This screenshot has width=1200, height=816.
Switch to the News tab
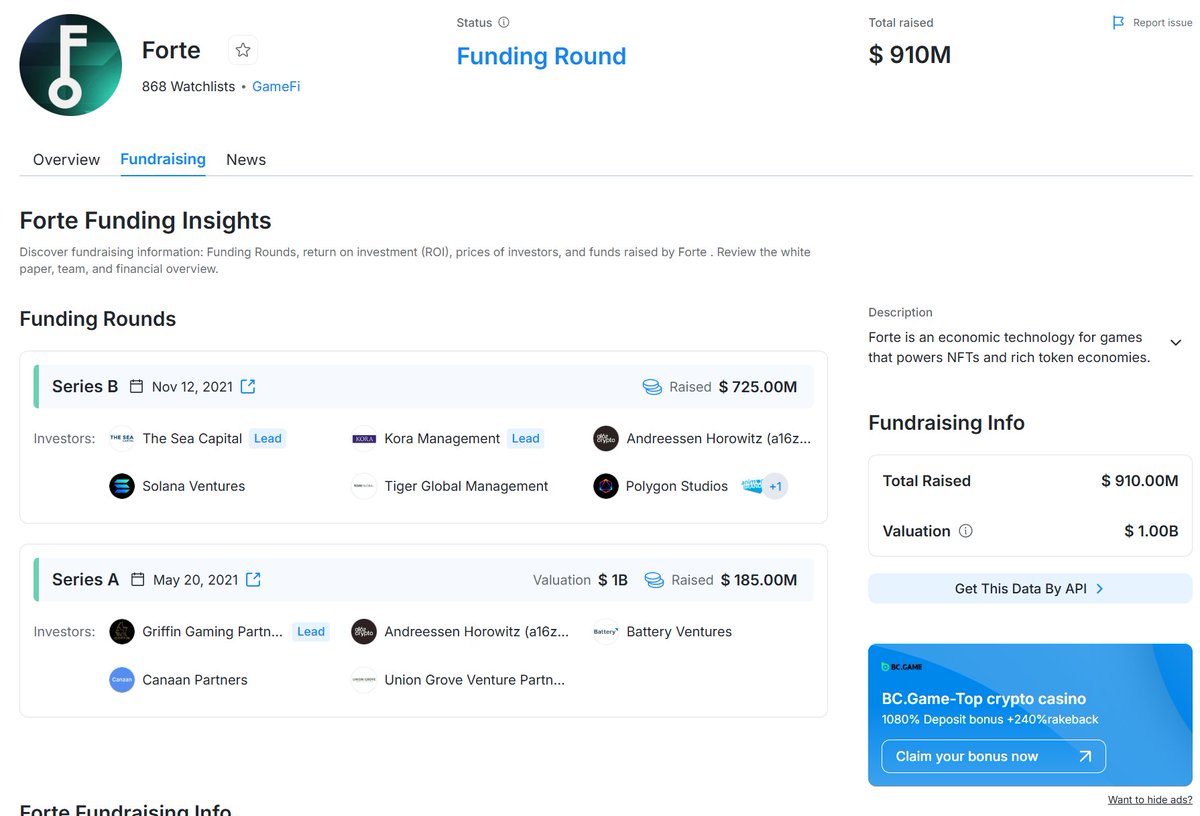tap(246, 160)
